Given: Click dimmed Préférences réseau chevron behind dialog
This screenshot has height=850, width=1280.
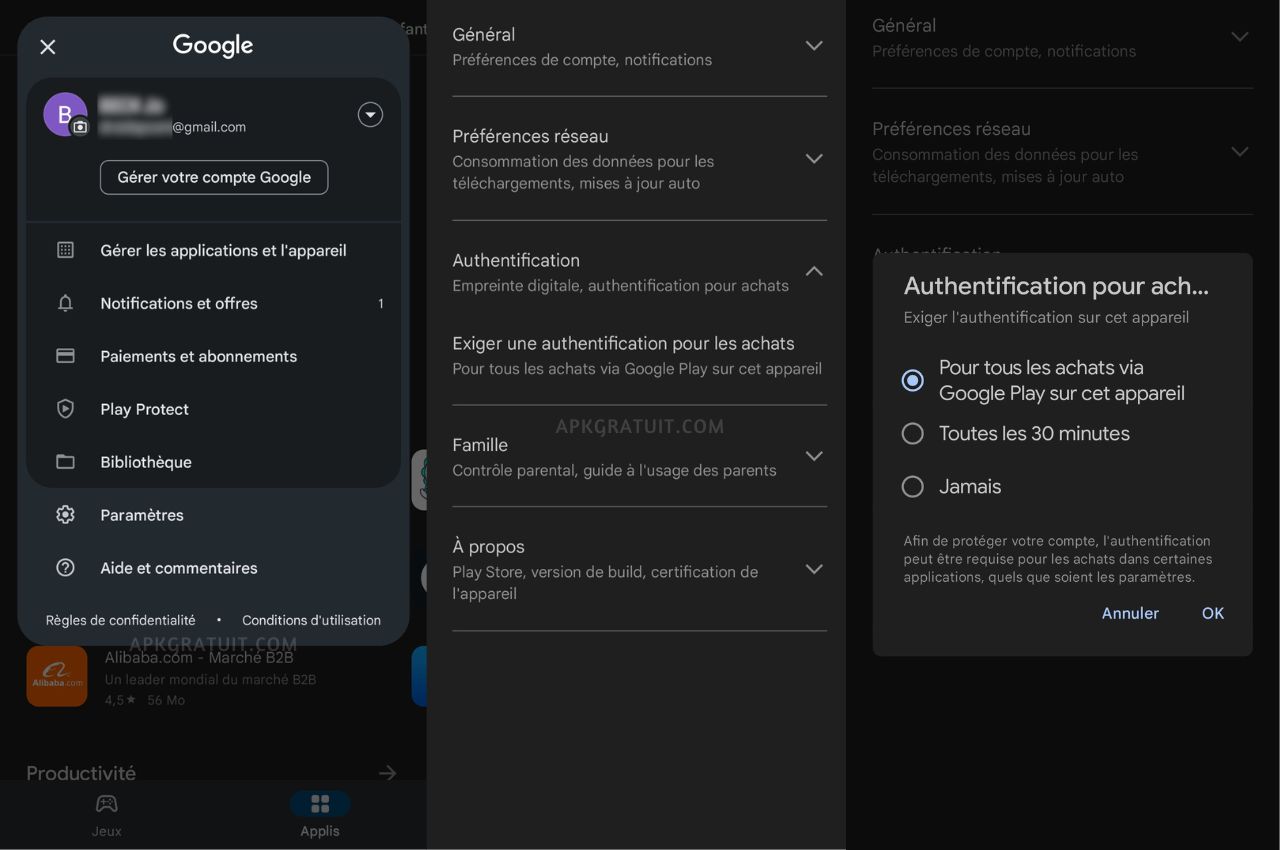Looking at the screenshot, I should pos(1240,152).
